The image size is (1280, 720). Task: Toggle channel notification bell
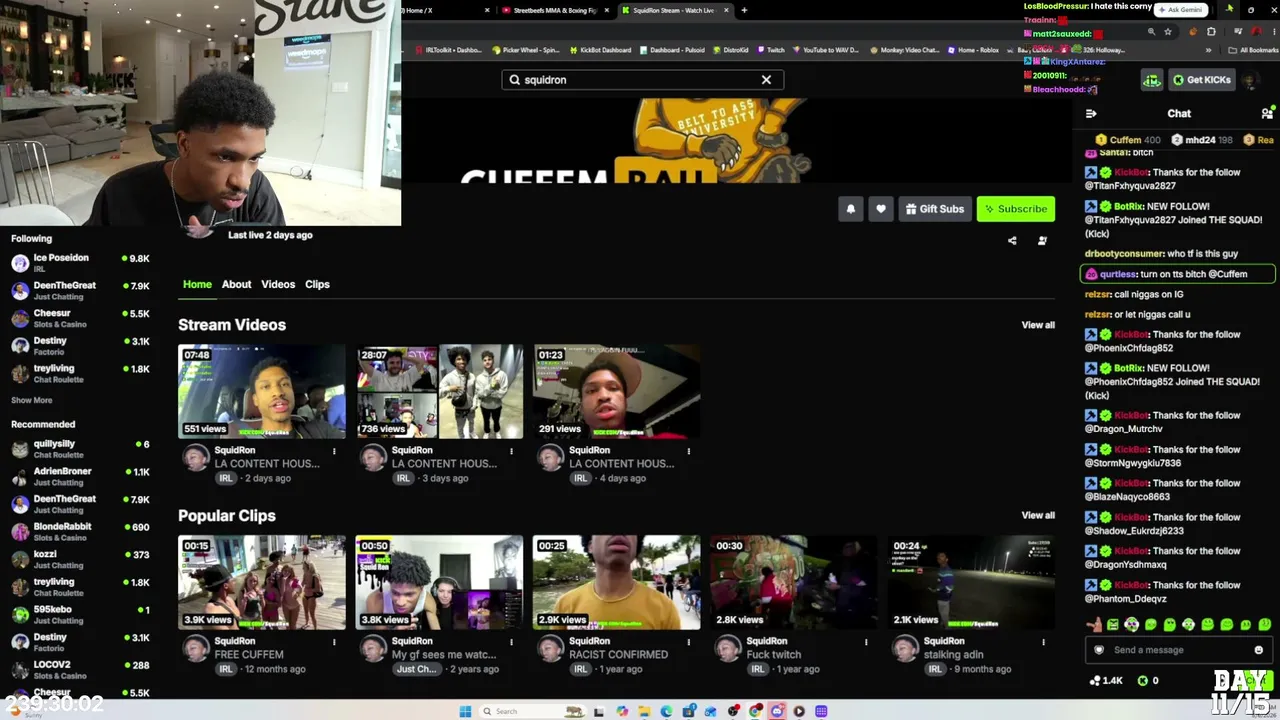[851, 209]
